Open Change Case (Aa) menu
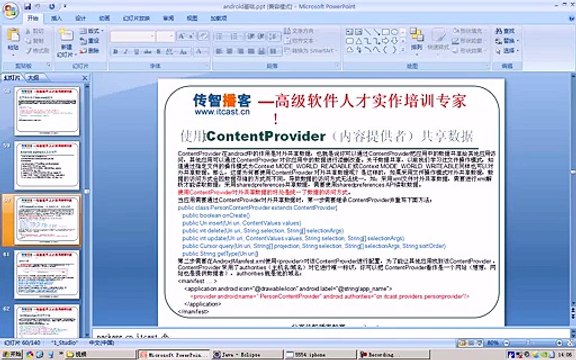 [x=184, y=51]
